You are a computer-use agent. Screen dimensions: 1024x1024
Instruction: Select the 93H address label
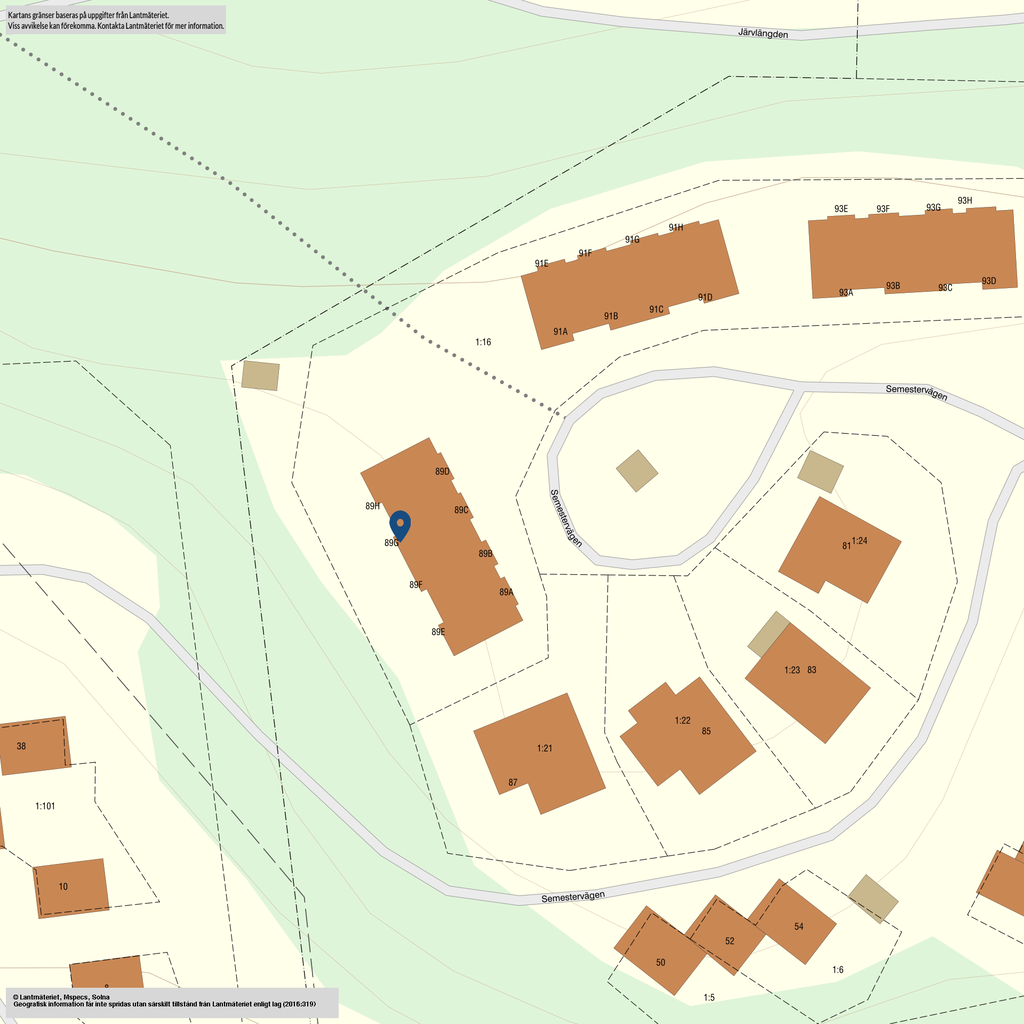964,201
